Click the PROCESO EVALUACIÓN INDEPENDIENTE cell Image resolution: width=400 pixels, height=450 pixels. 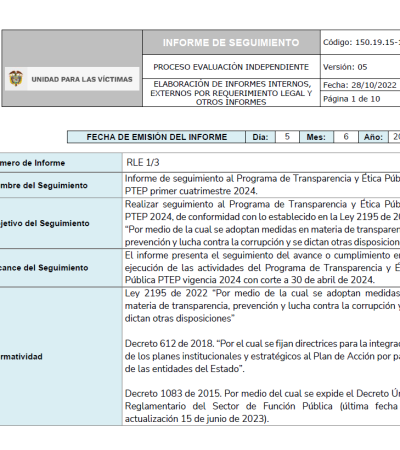(x=231, y=67)
